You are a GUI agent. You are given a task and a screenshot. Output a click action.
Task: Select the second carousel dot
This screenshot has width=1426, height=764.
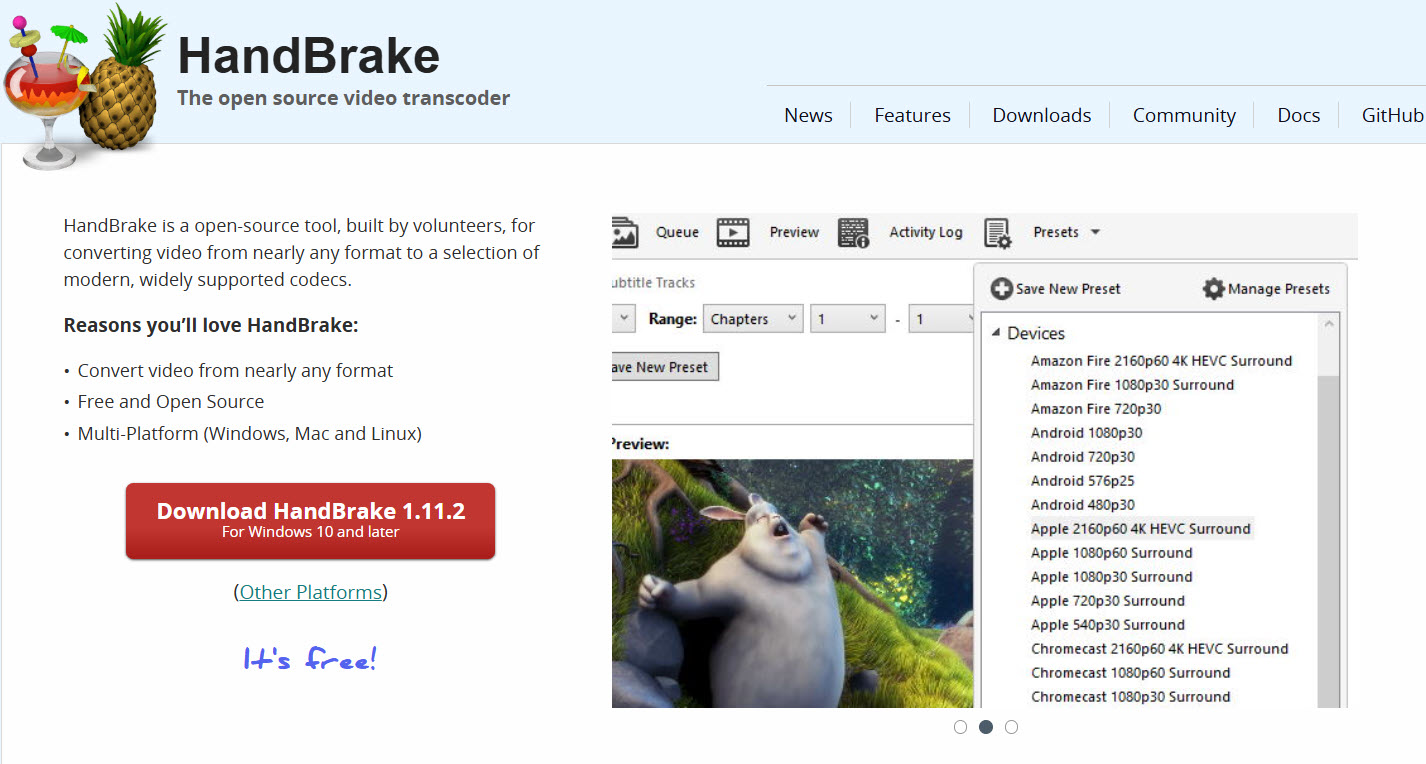click(986, 727)
